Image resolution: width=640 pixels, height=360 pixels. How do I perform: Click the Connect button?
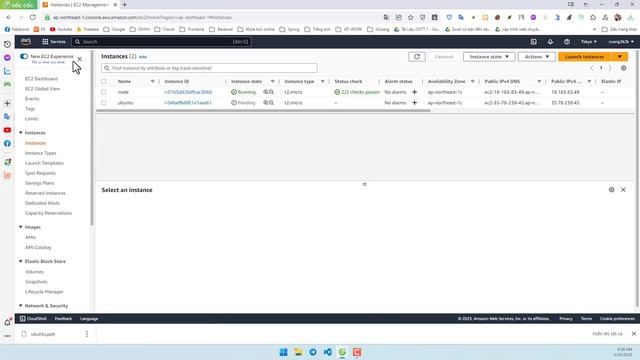coord(444,57)
